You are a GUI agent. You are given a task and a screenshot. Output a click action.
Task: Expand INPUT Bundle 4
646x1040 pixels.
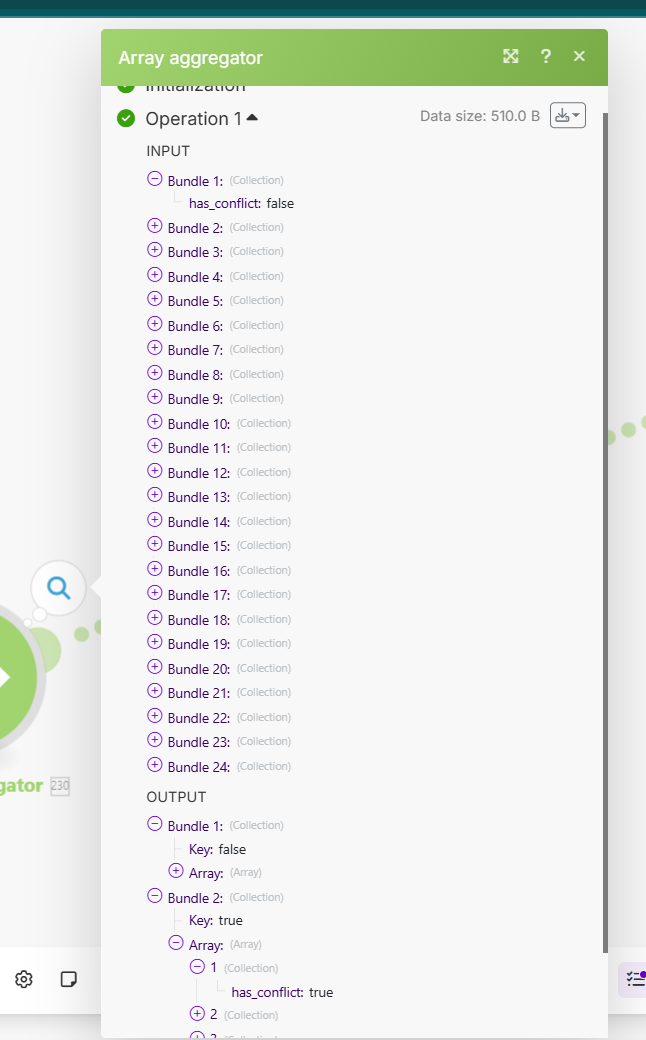pyautogui.click(x=155, y=275)
